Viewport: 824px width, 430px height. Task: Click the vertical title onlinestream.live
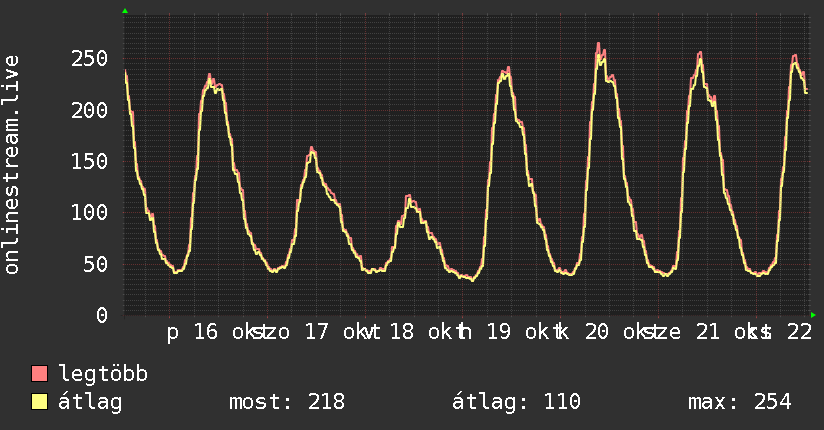coord(12,164)
